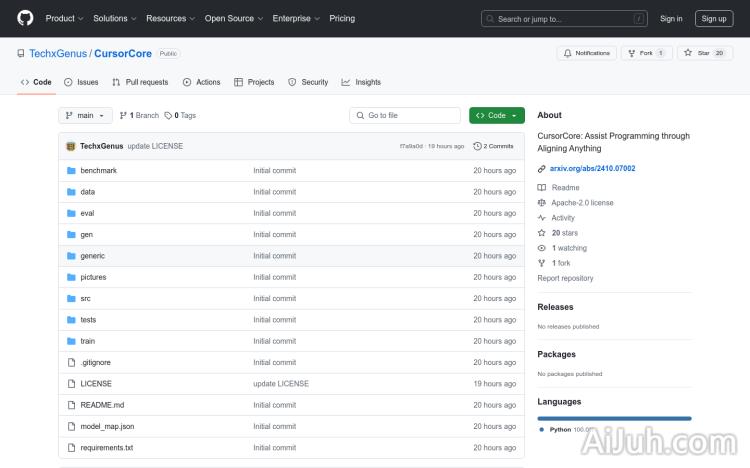
Task: Click the Sign up button
Action: tap(714, 18)
